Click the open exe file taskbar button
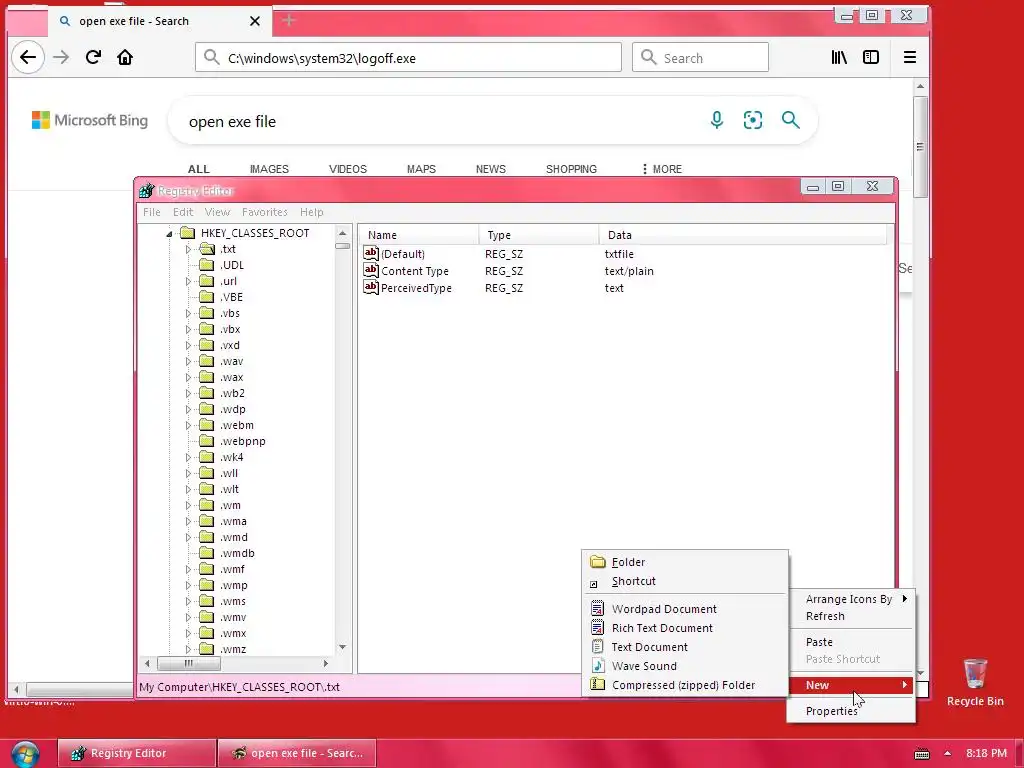Image resolution: width=1024 pixels, height=768 pixels. 297,753
